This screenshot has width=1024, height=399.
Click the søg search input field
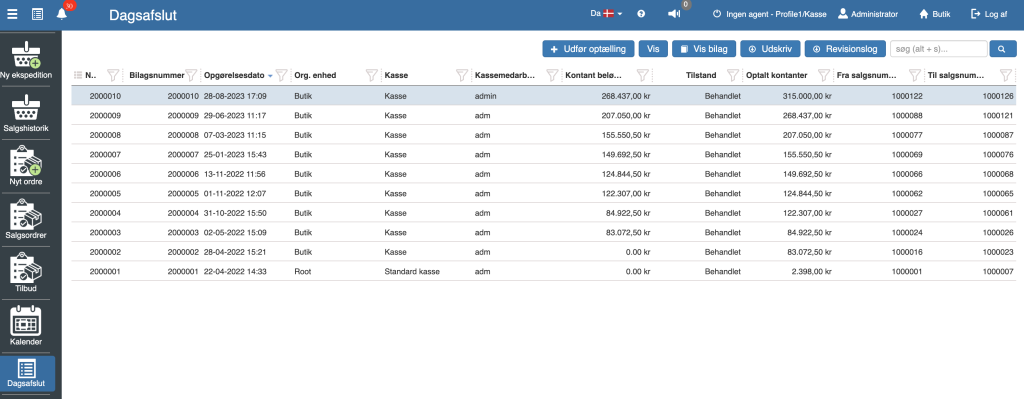pyautogui.click(x=938, y=48)
